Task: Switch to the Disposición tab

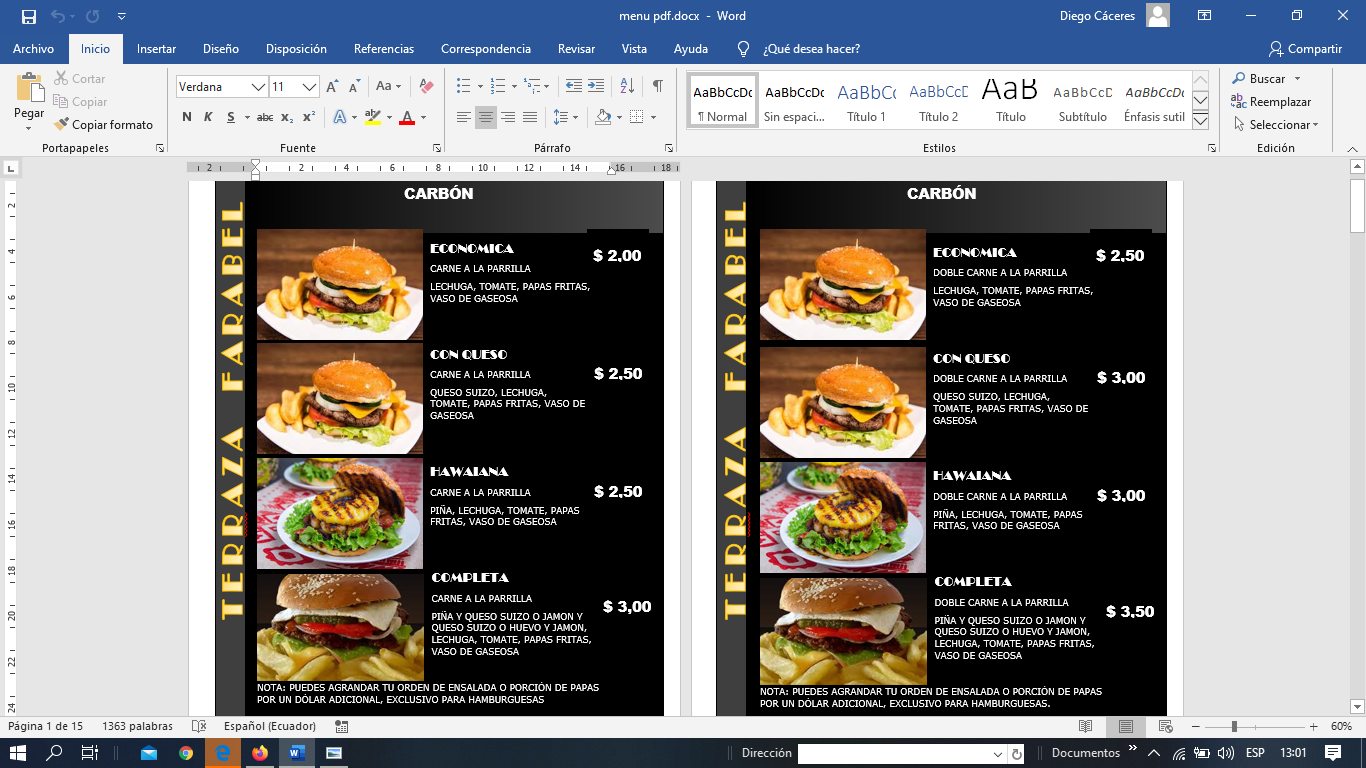Action: click(296, 49)
